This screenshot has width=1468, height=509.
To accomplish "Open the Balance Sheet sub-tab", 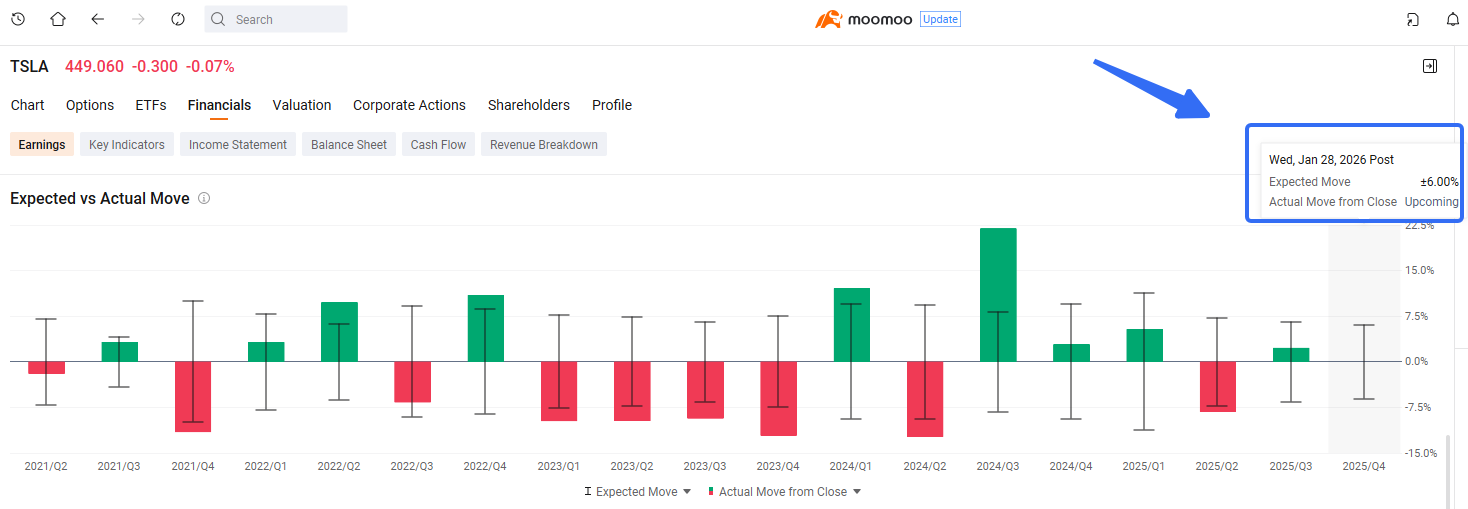I will [349, 145].
